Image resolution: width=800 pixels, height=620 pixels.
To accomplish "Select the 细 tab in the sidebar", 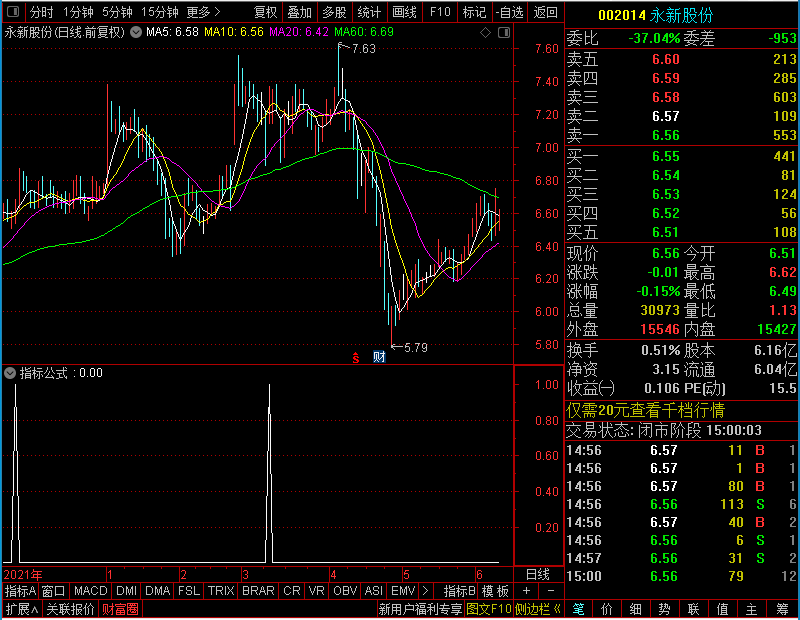I will click(635, 609).
